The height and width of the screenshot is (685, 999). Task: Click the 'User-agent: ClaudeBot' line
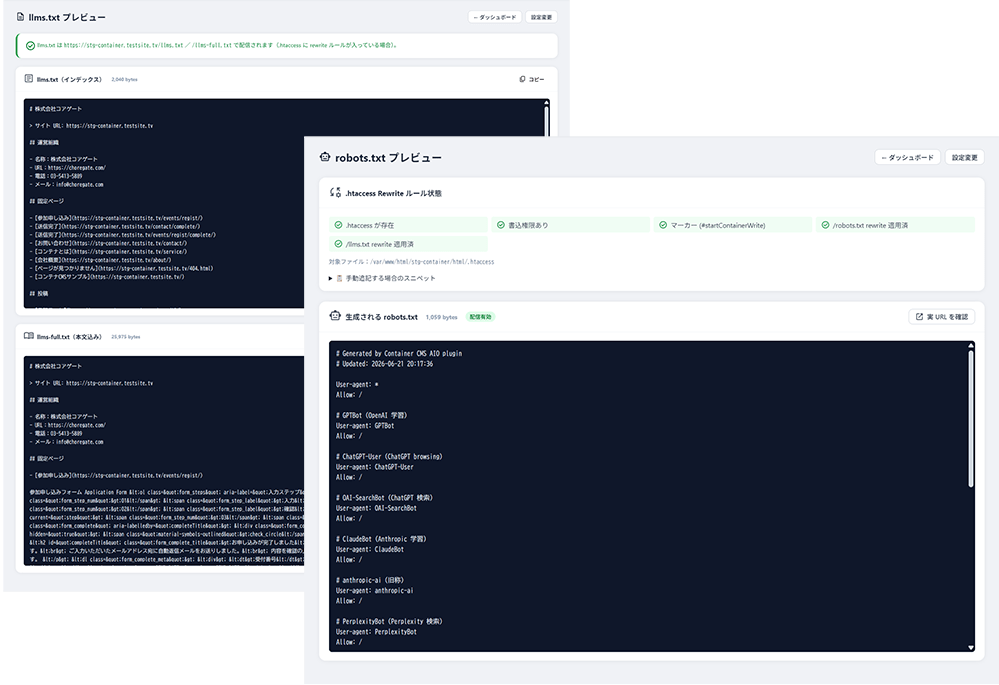coord(370,549)
